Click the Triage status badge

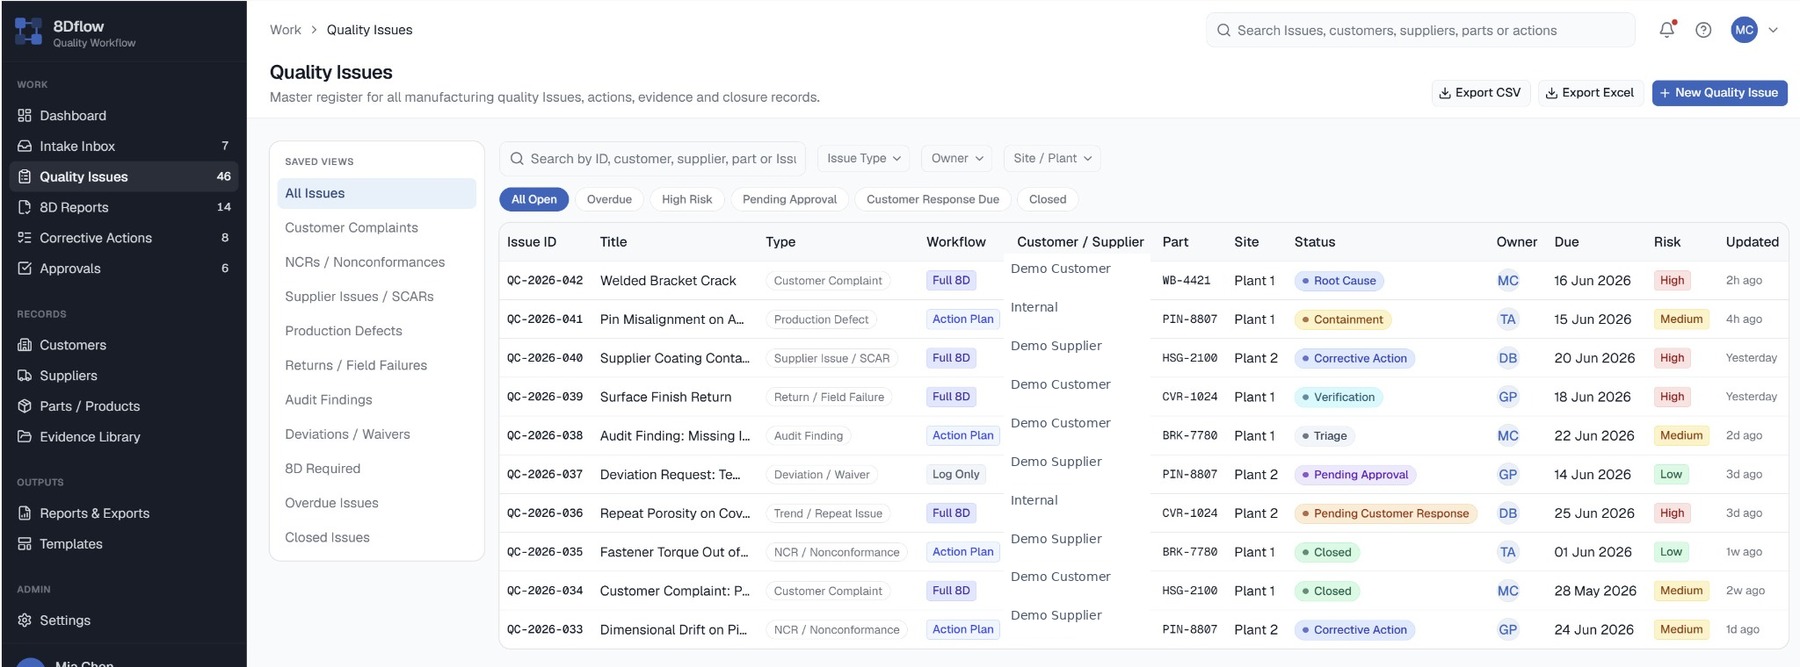click(x=1324, y=436)
